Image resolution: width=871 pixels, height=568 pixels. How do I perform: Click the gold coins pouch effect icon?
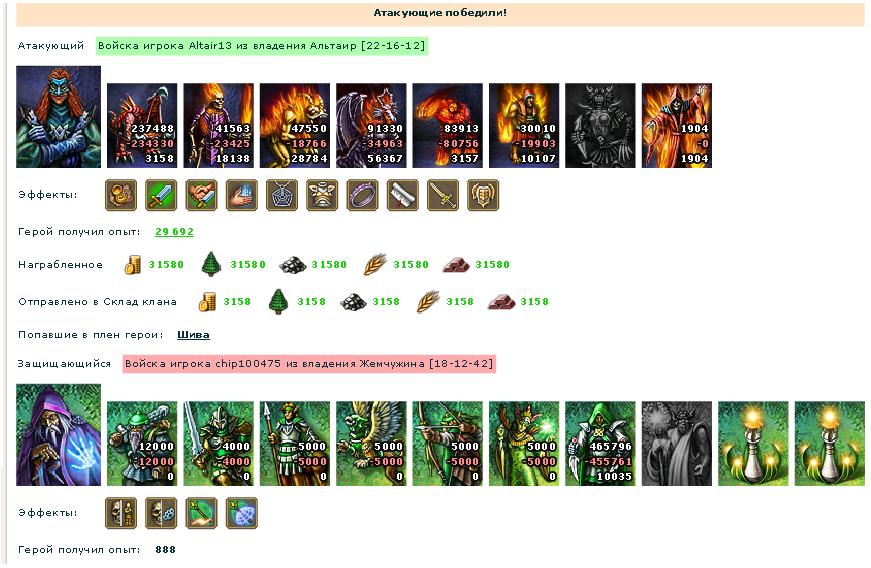tap(121, 195)
